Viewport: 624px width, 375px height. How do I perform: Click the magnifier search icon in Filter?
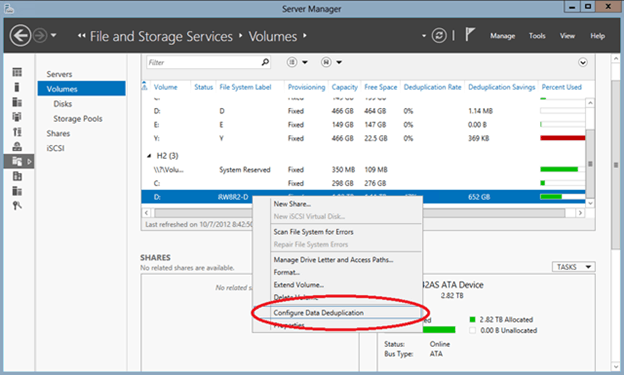[x=265, y=62]
